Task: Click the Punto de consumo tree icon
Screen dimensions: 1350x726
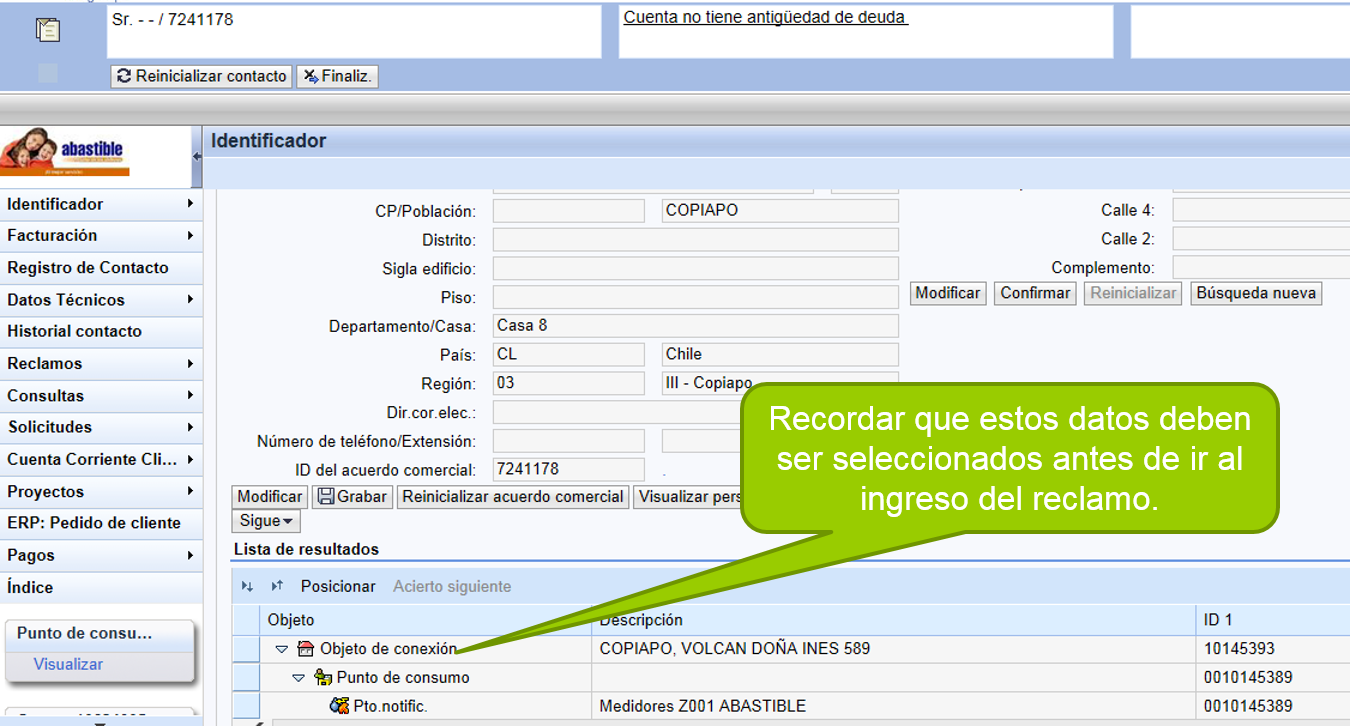Action: pos(323,677)
